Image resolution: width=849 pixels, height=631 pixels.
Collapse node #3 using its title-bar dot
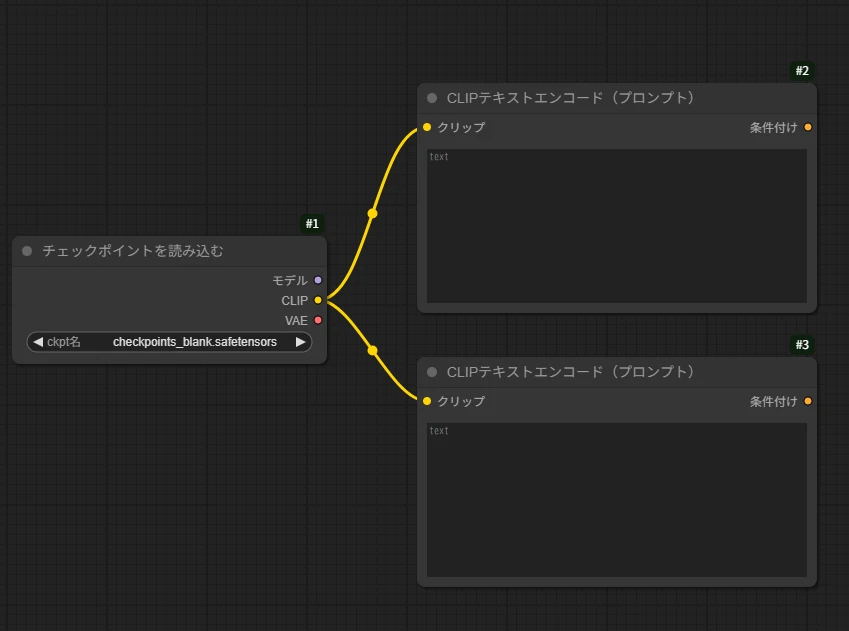pyautogui.click(x=432, y=372)
